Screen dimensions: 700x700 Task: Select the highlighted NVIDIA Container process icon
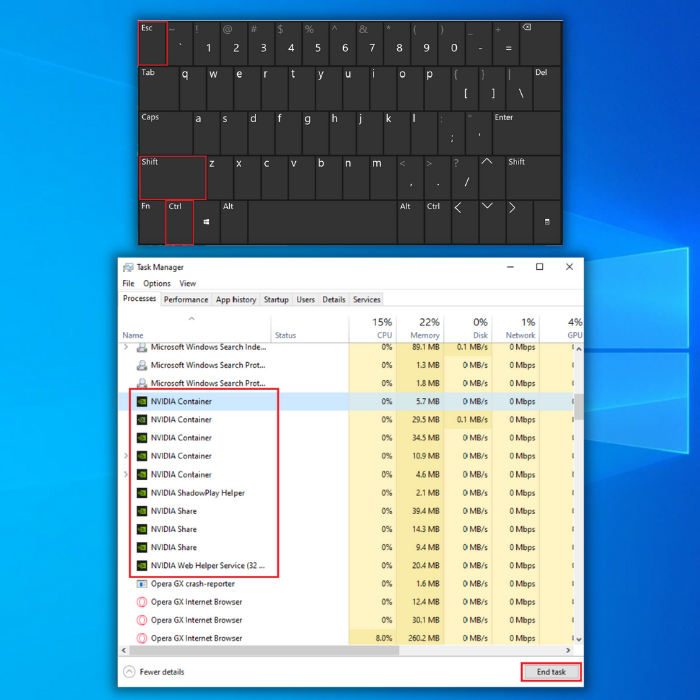pyautogui.click(x=142, y=401)
